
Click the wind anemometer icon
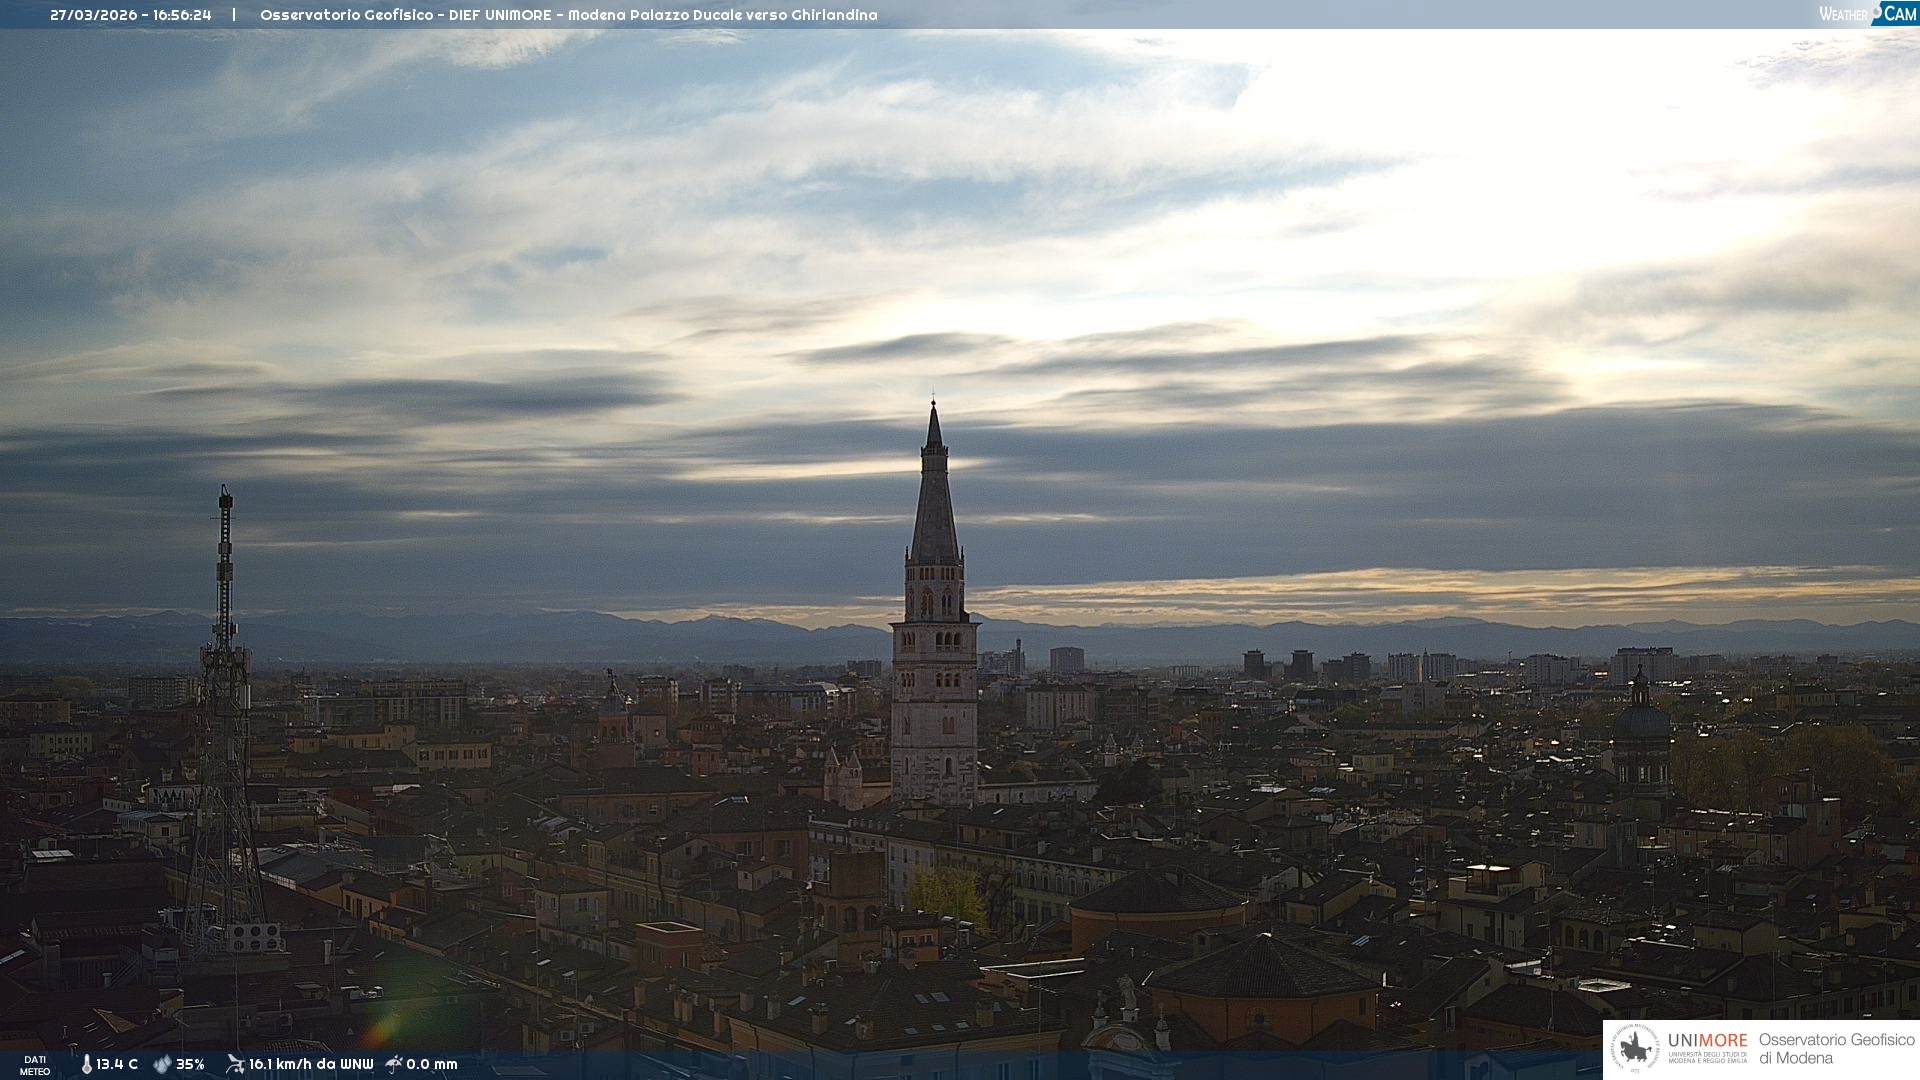tap(235, 1064)
